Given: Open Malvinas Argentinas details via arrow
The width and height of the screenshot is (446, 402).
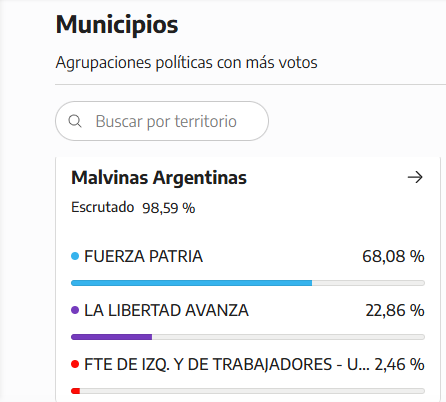Looking at the screenshot, I should pyautogui.click(x=415, y=177).
